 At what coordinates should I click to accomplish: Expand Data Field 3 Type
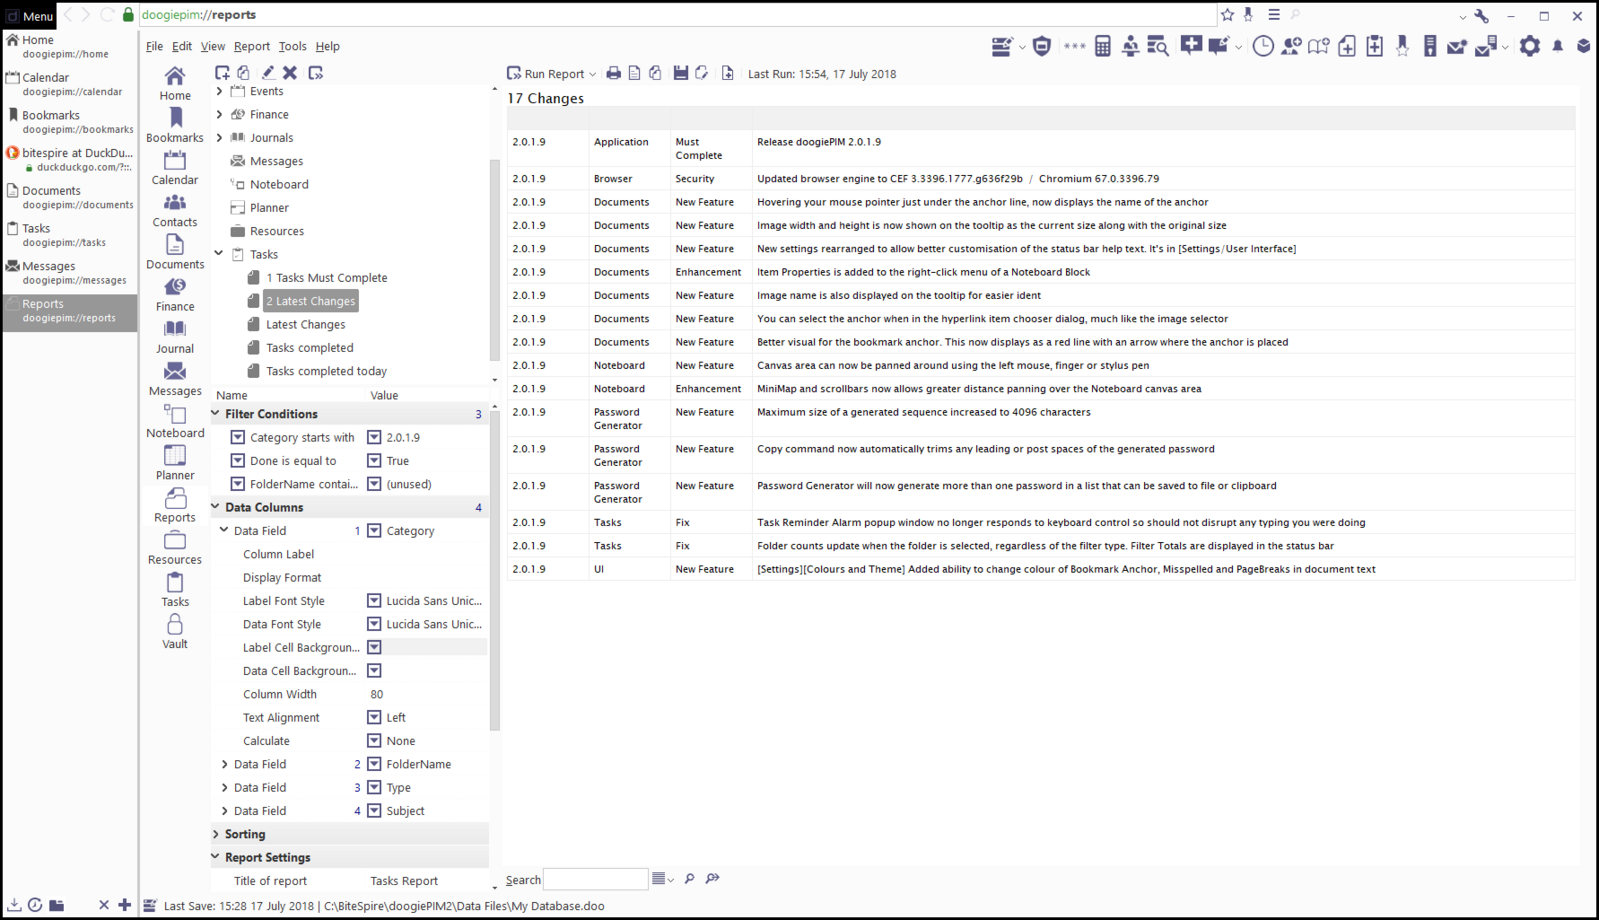point(225,787)
